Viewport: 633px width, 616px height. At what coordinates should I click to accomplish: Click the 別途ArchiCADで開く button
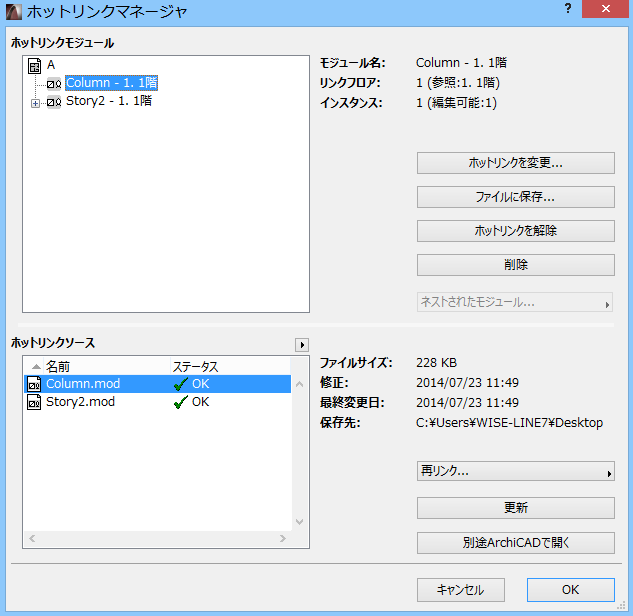tap(516, 543)
